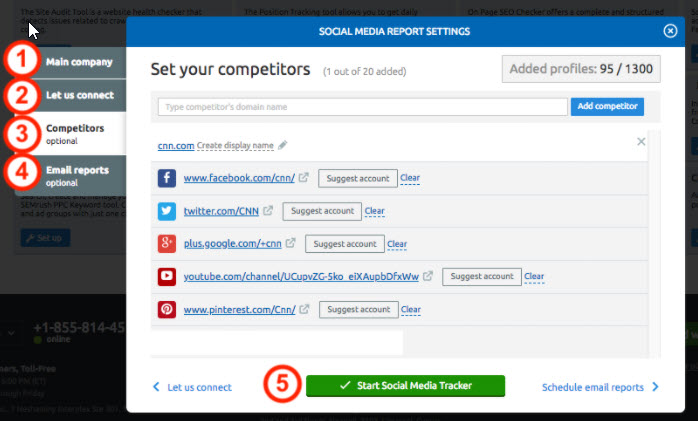This screenshot has height=421, width=698.
Task: Open the www.facebook.com/cnn/ link
Action: click(x=239, y=178)
